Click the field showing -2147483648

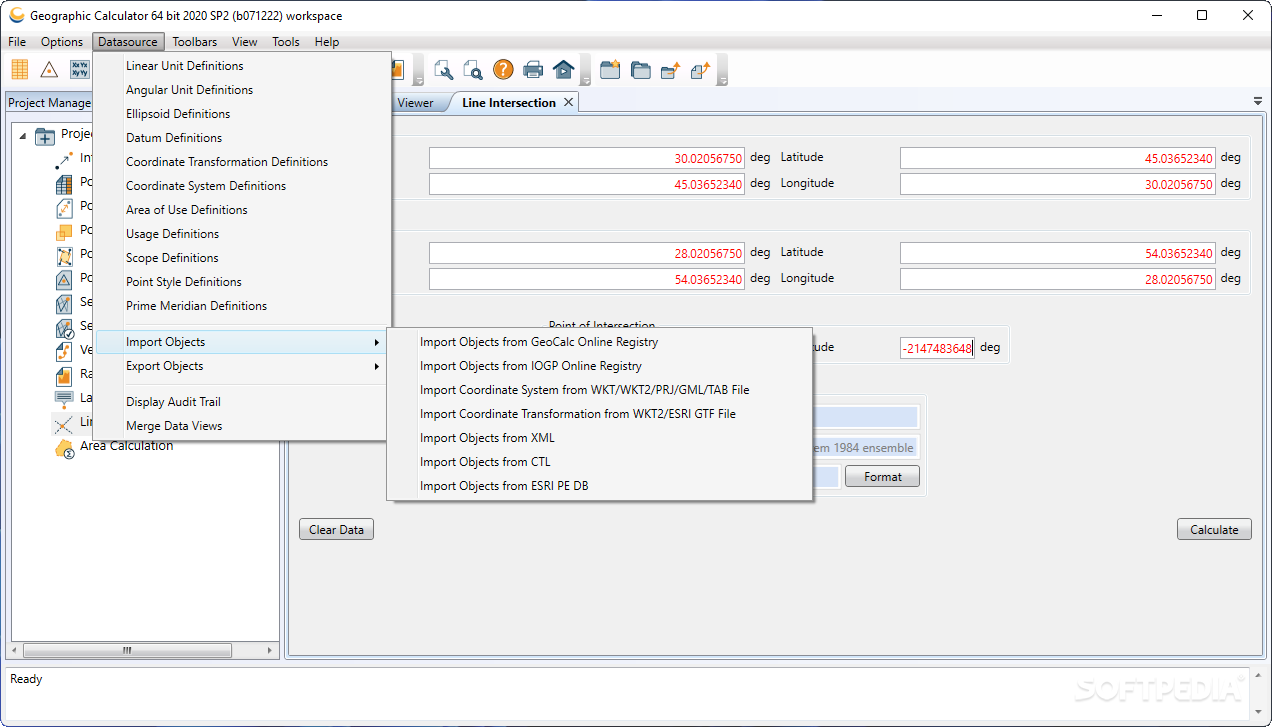point(937,348)
